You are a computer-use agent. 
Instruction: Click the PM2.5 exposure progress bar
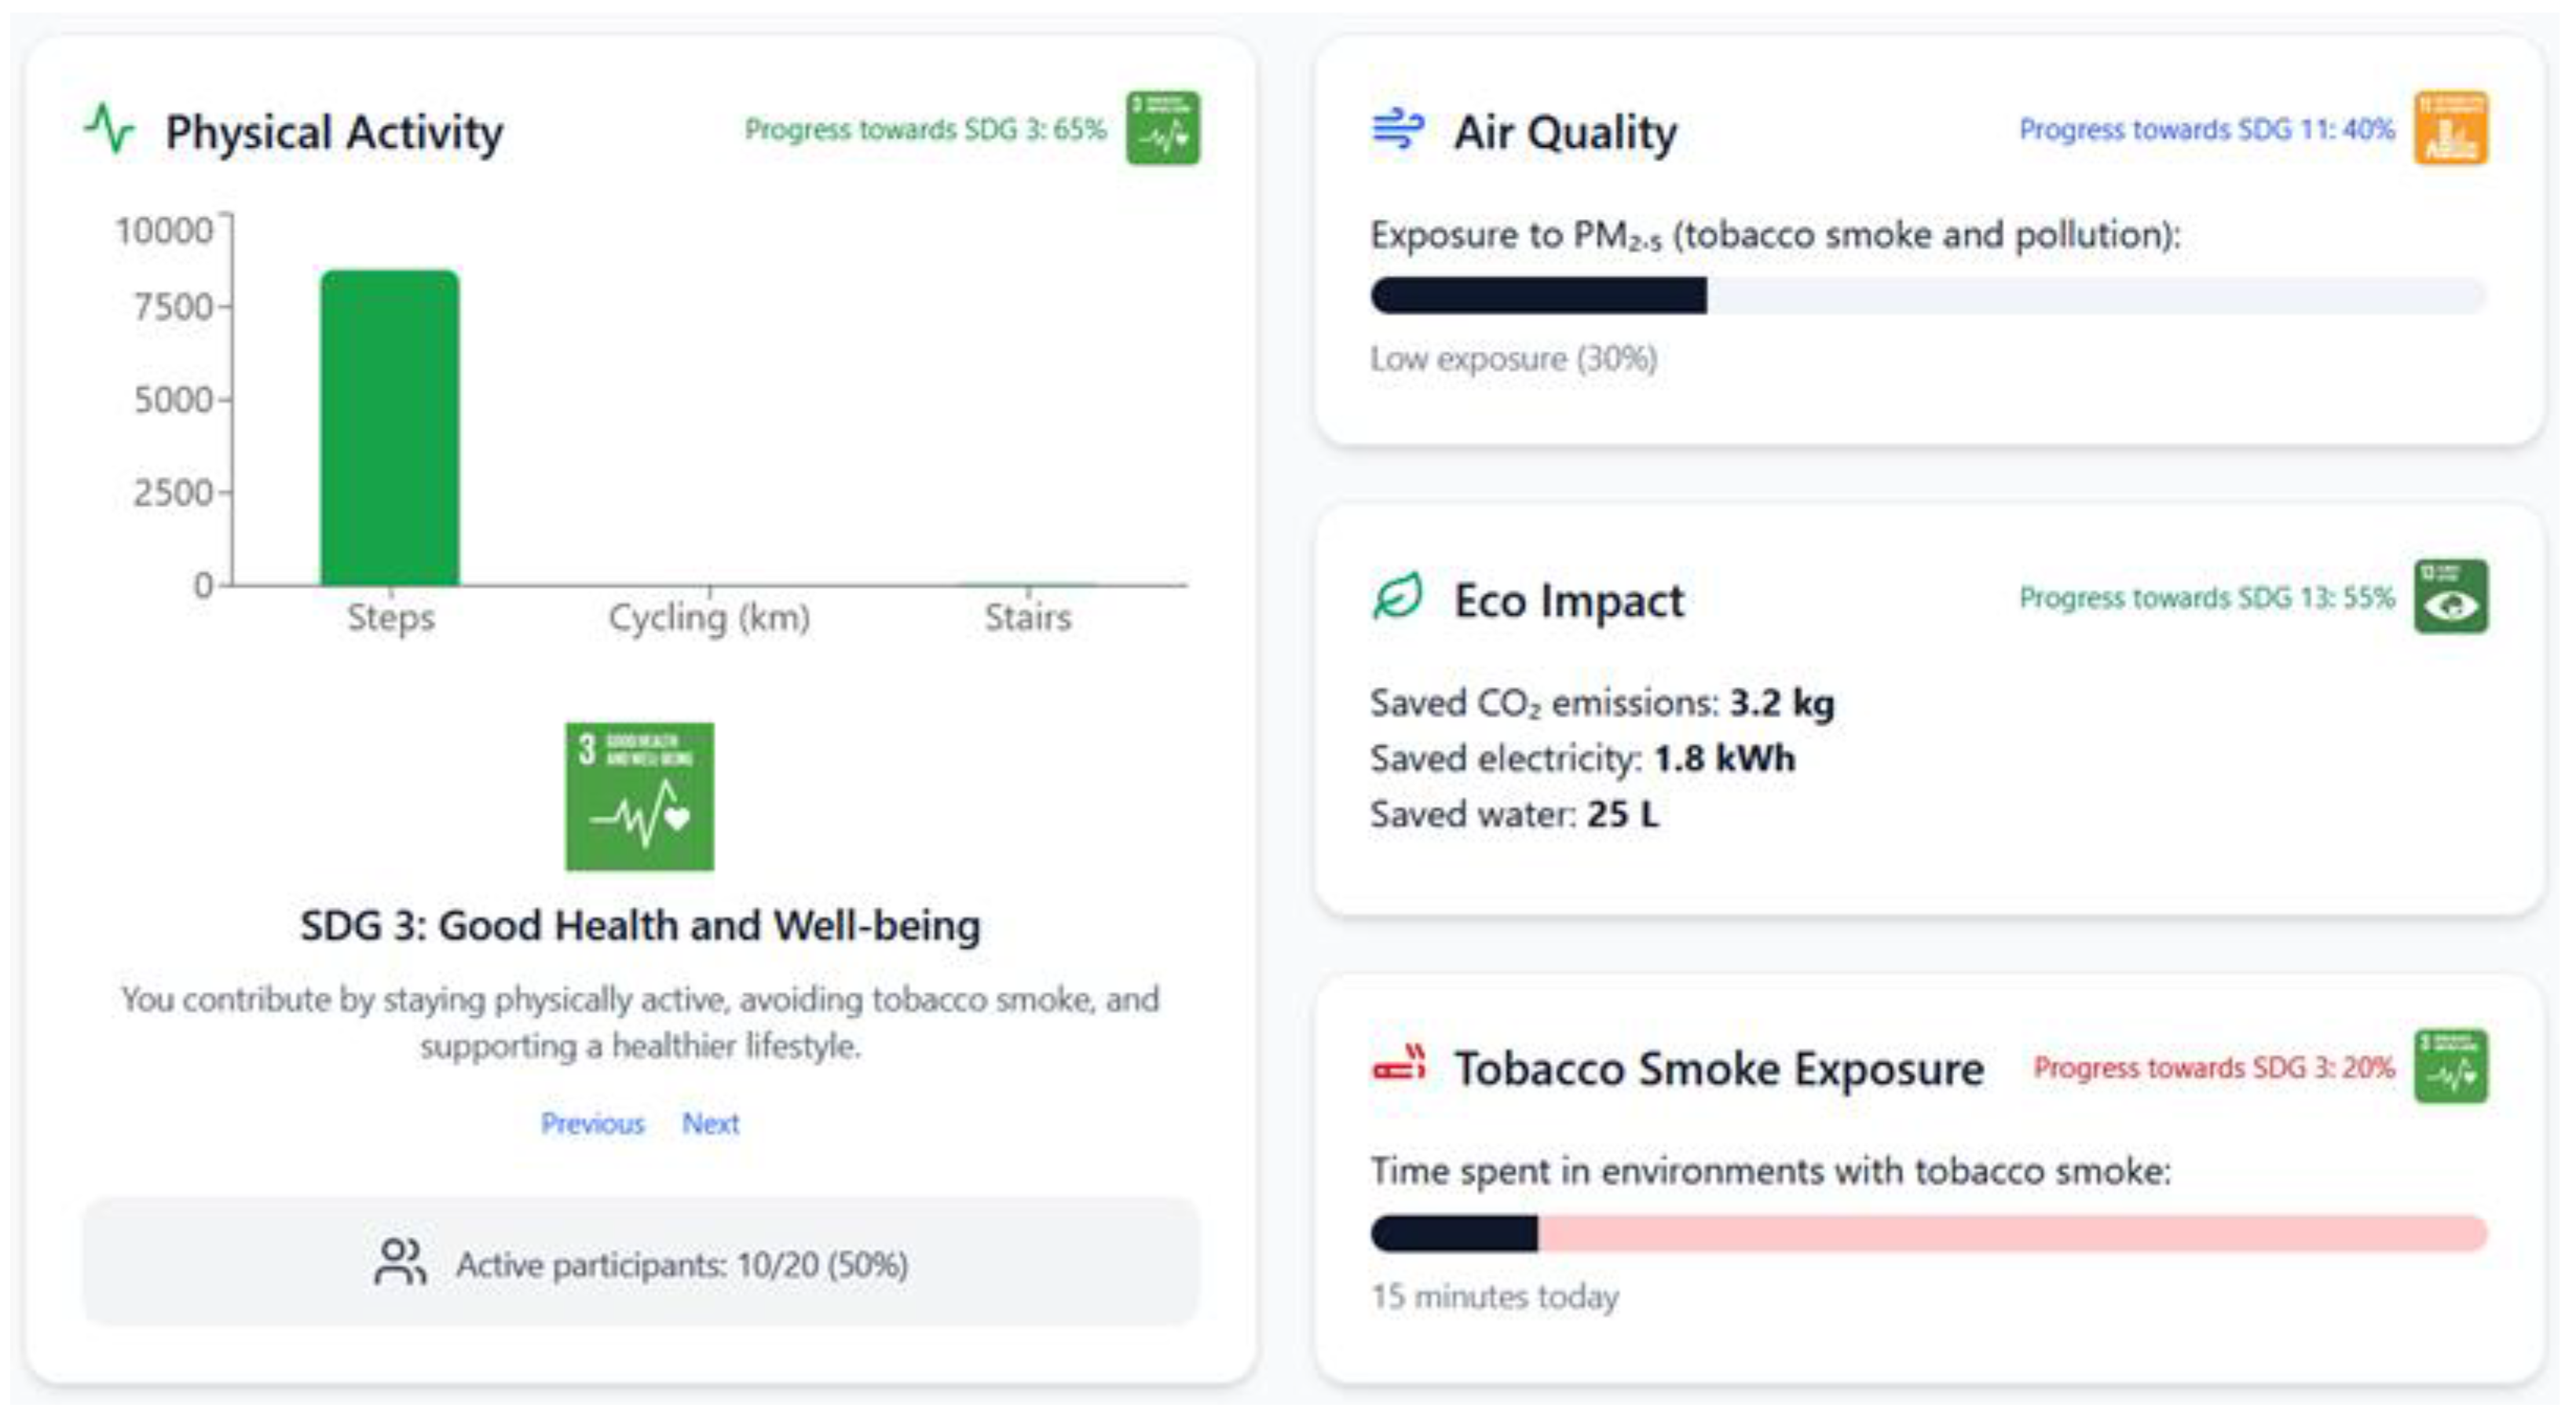click(x=1927, y=296)
